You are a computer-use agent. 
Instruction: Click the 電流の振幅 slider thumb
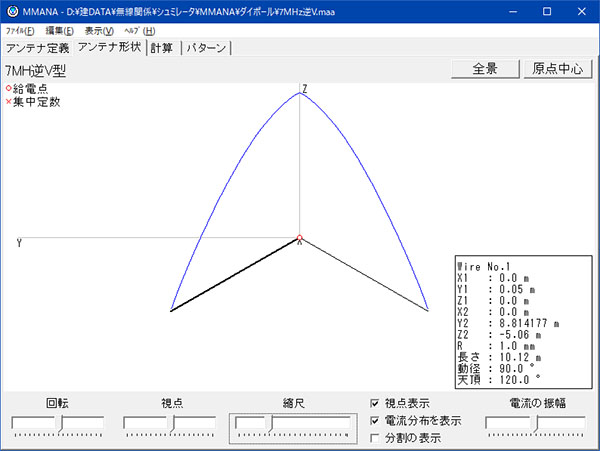pyautogui.click(x=535, y=424)
